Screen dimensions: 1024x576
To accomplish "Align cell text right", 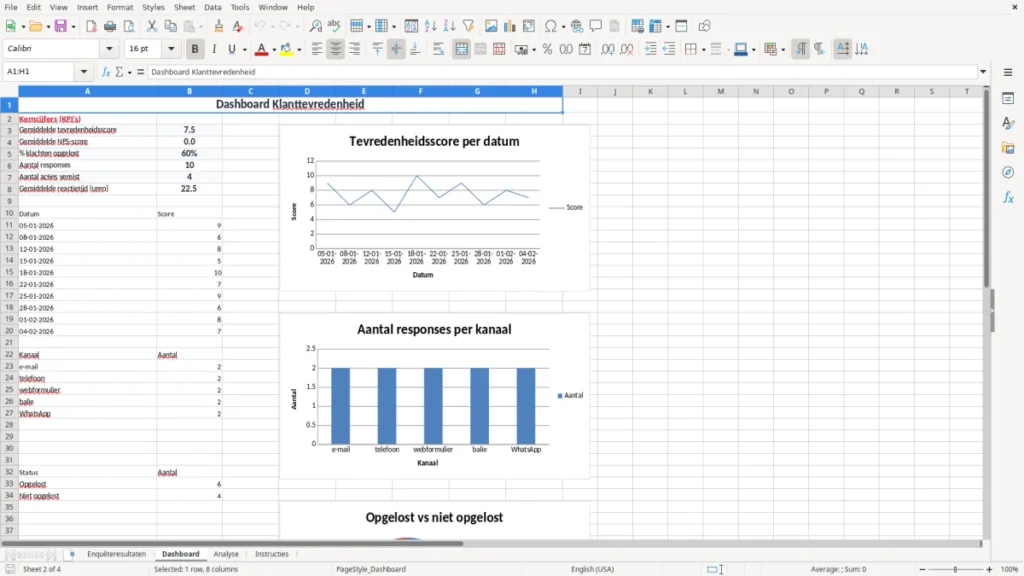I will point(355,49).
